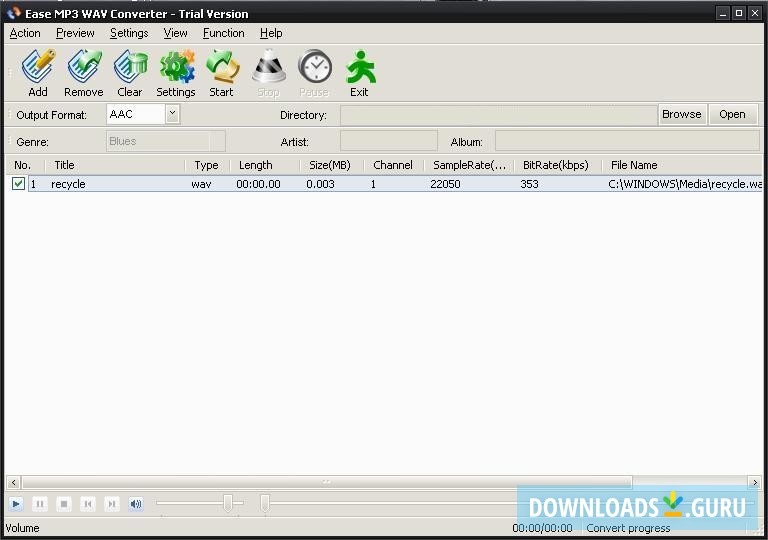Click the Directory input field
The width and height of the screenshot is (768, 540).
(499, 115)
